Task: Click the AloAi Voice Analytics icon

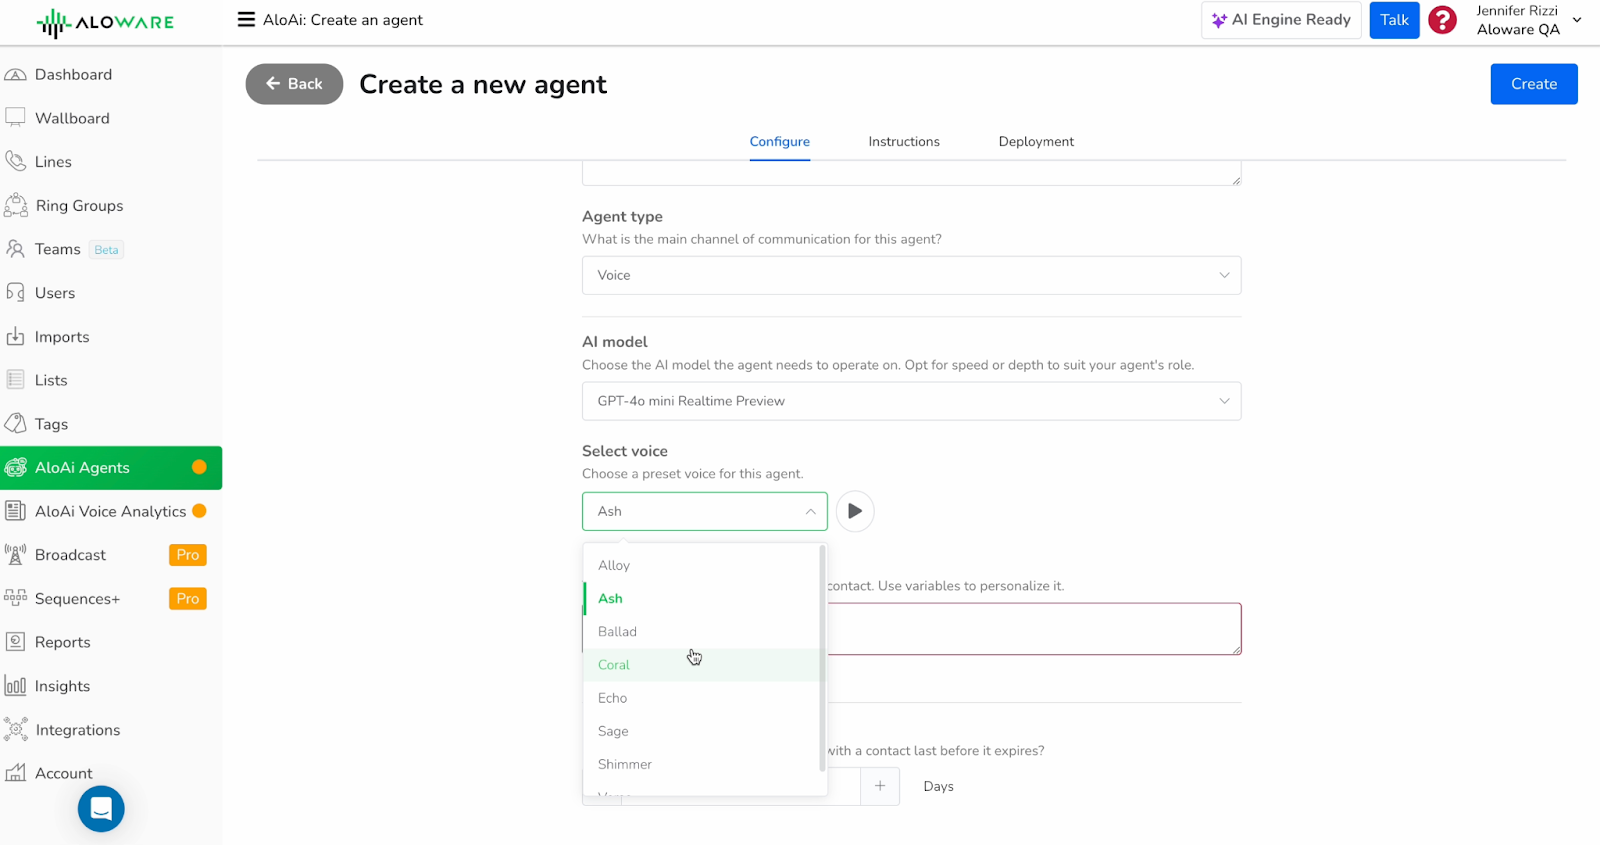Action: coord(15,511)
